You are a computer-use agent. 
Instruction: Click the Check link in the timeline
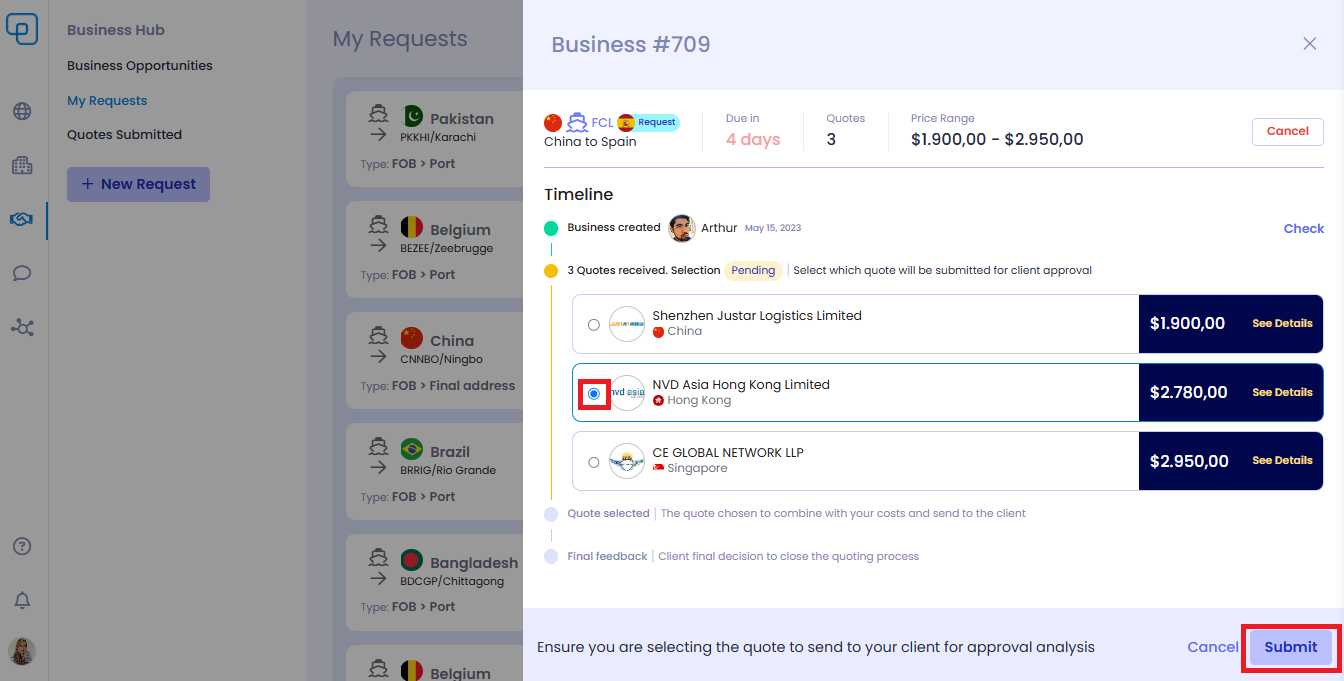[x=1304, y=228]
